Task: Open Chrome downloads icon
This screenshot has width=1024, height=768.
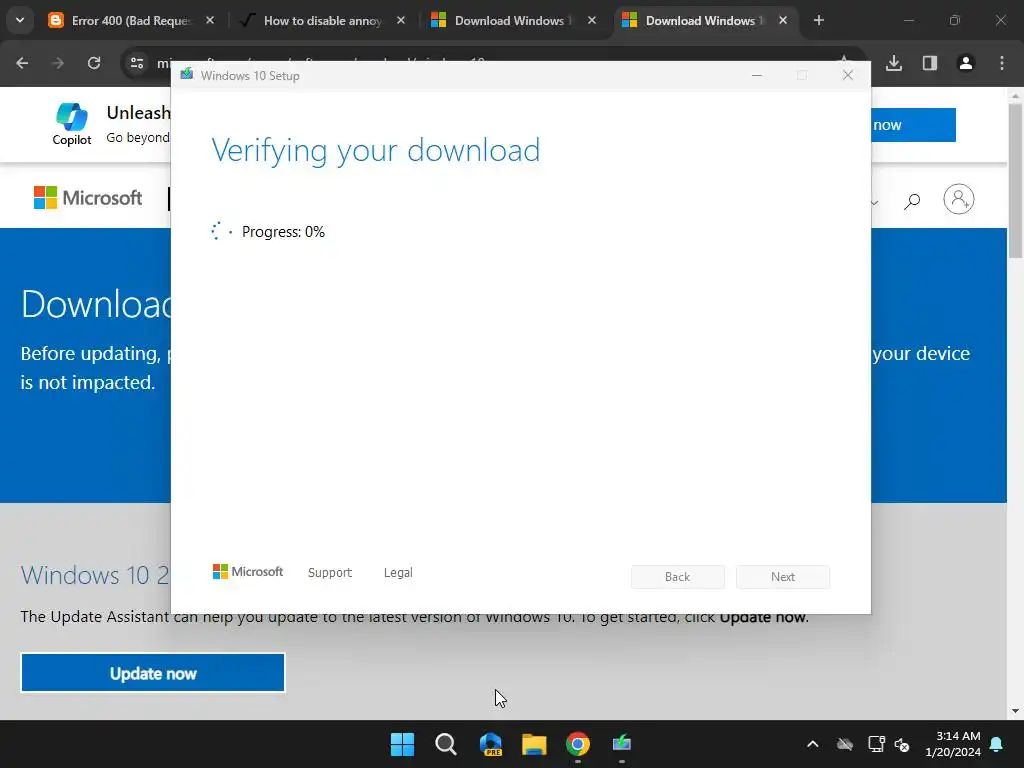Action: pos(894,63)
